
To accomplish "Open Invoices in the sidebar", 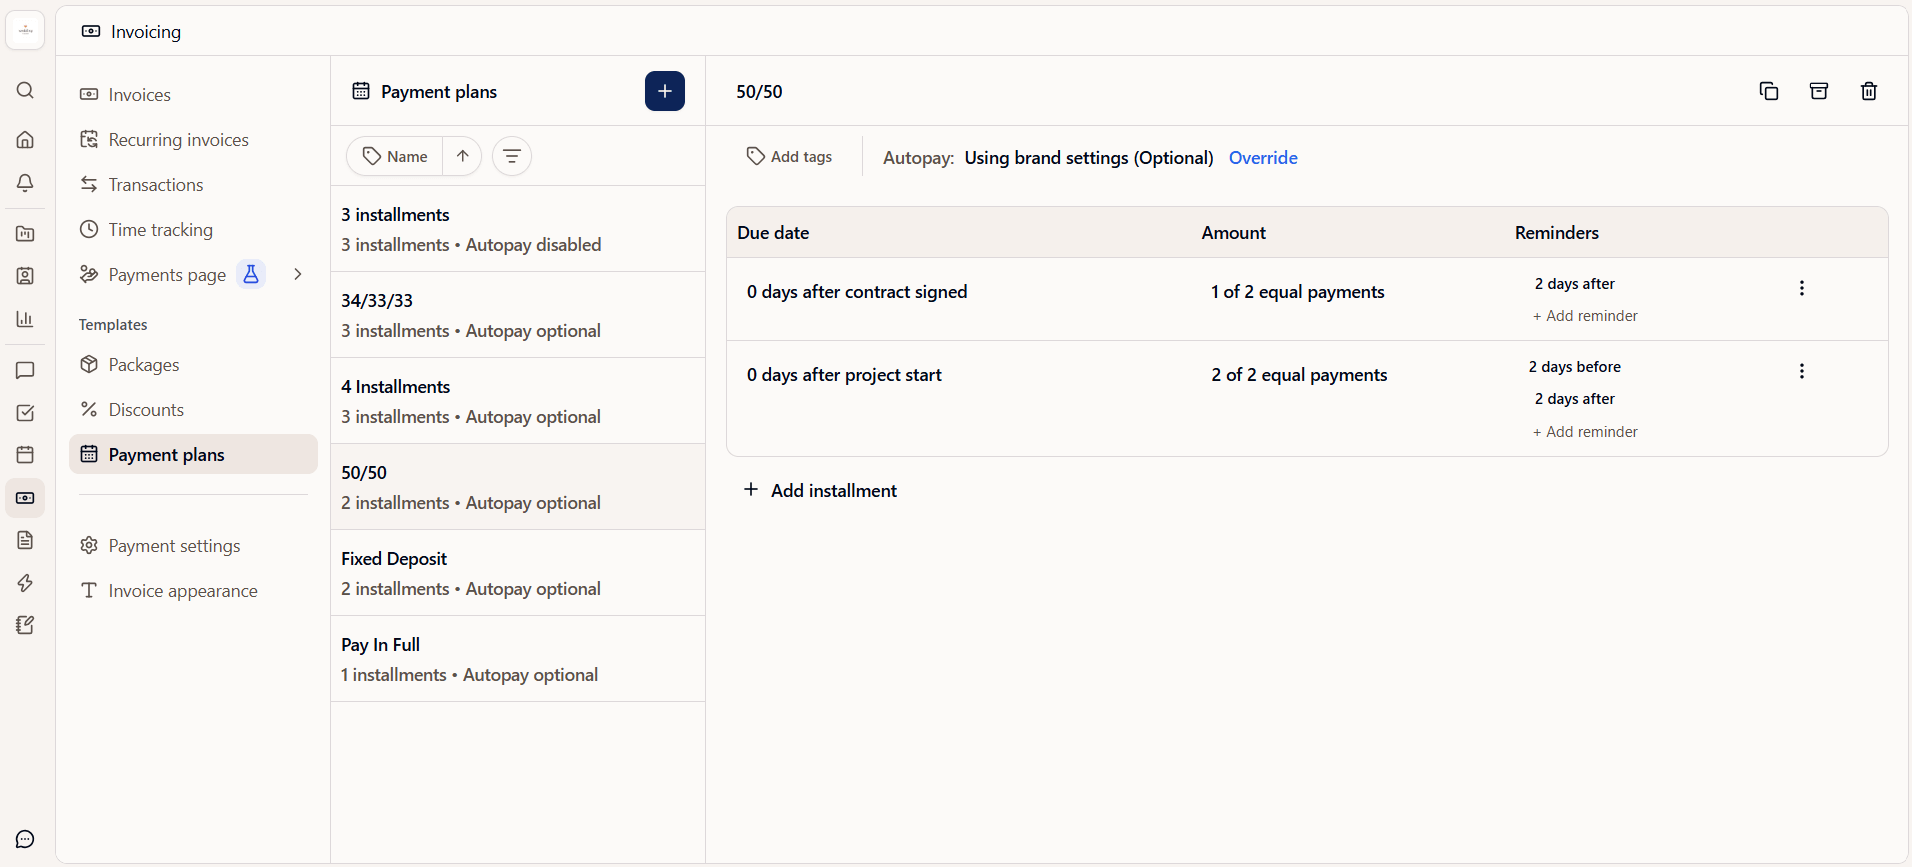I will (x=193, y=95).
